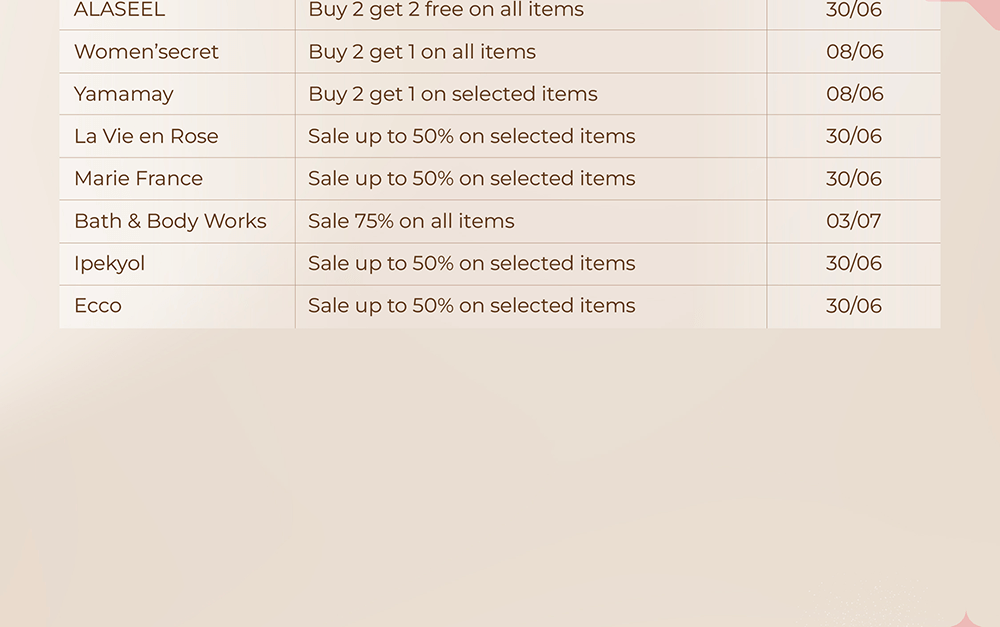Screen dimensions: 1000x627
Task: Select the Women'secret brand cell
Action: tap(177, 52)
